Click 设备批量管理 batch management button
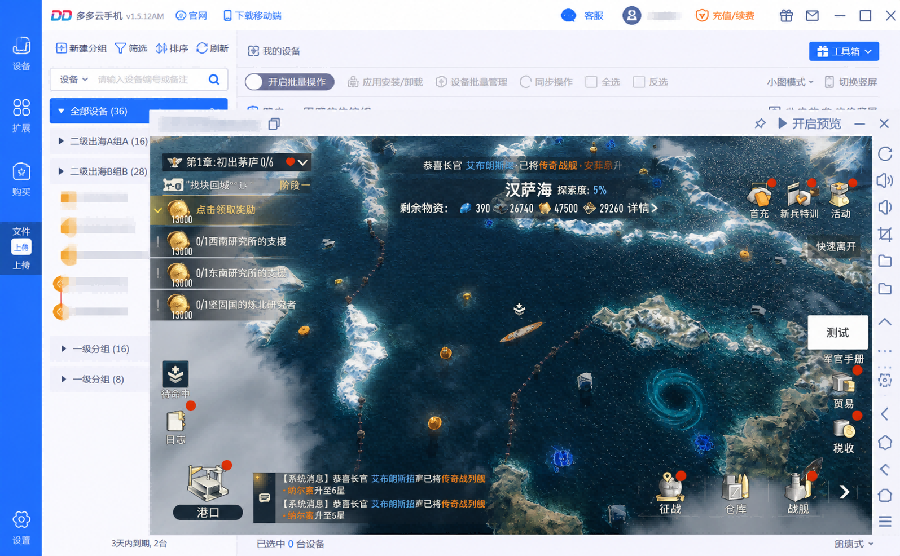900x556 pixels. 471,82
